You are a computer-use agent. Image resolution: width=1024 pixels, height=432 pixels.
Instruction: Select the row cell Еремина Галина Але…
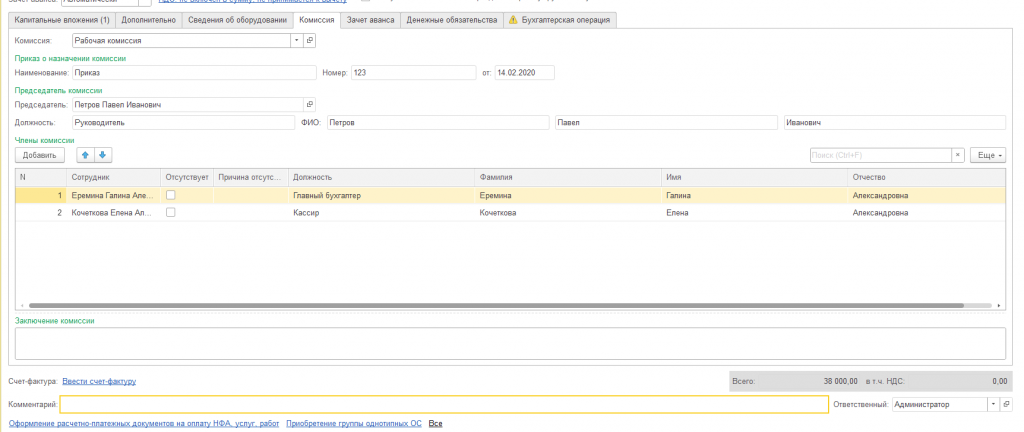click(113, 195)
